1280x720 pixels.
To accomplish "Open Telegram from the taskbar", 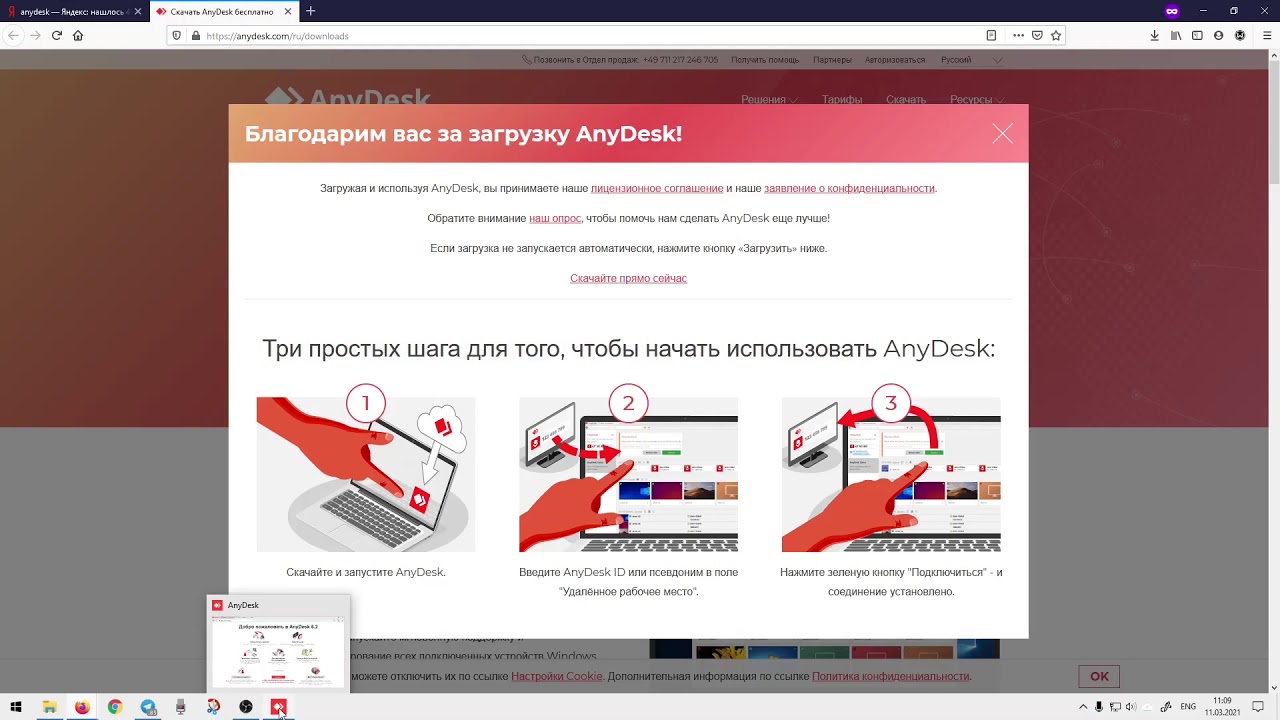I will coord(148,707).
